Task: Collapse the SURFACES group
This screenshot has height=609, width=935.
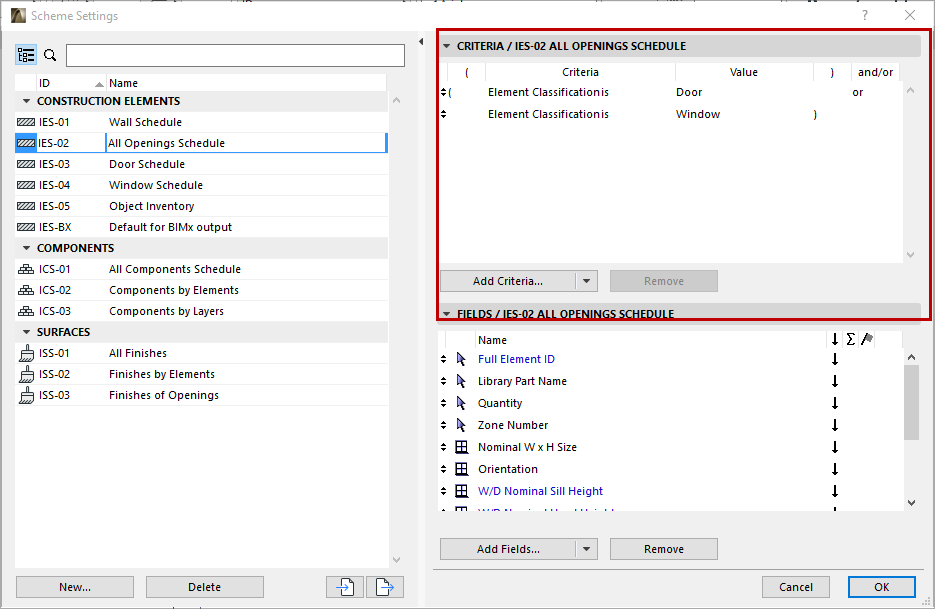Action: pos(26,332)
